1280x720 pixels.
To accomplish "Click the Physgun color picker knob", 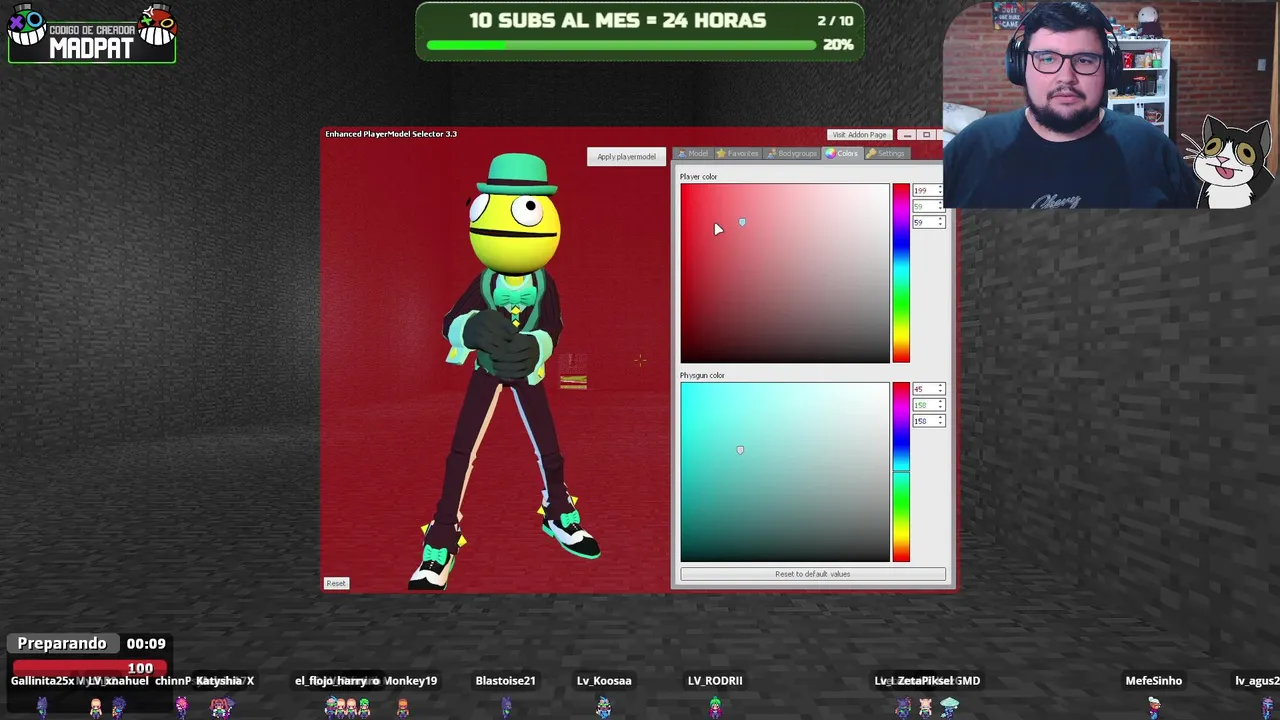I will click(x=740, y=450).
